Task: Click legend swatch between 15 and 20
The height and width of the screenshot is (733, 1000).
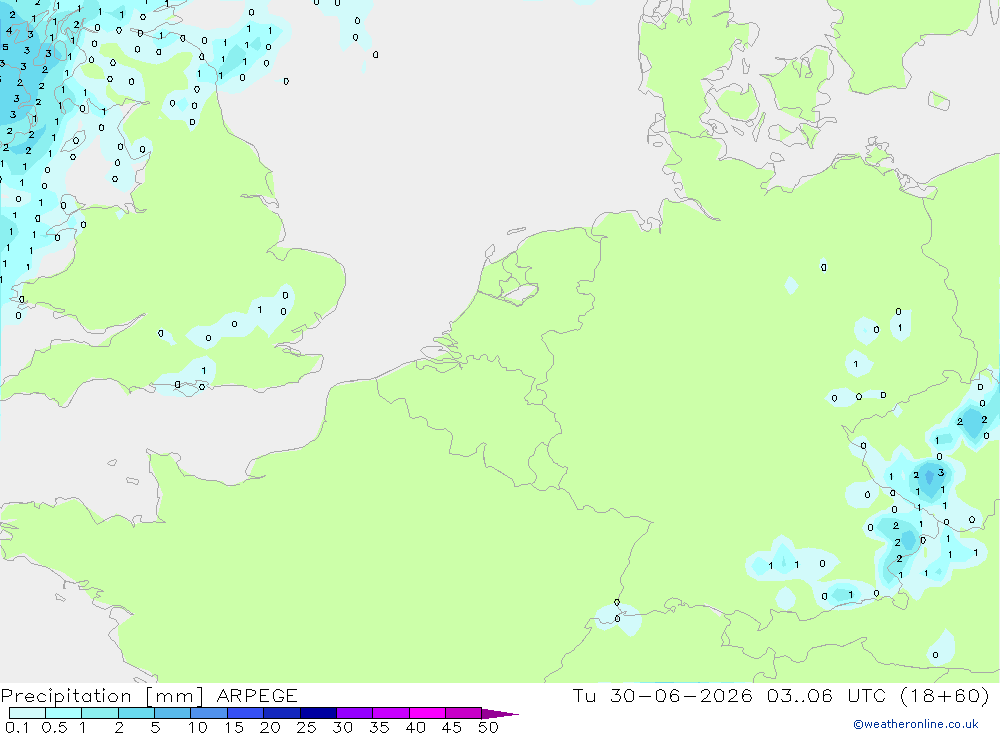Action: tap(246, 713)
